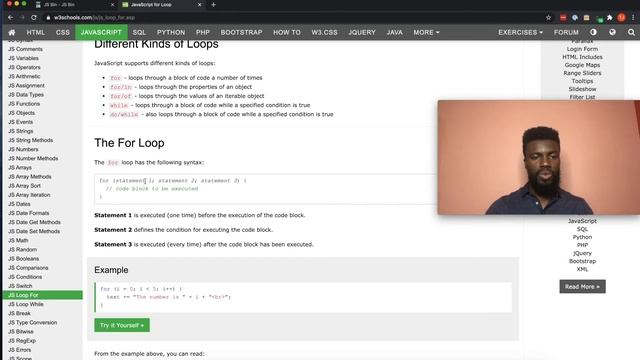
Task: Select JS Loop For in the sidebar
Action: pyautogui.click(x=42, y=295)
